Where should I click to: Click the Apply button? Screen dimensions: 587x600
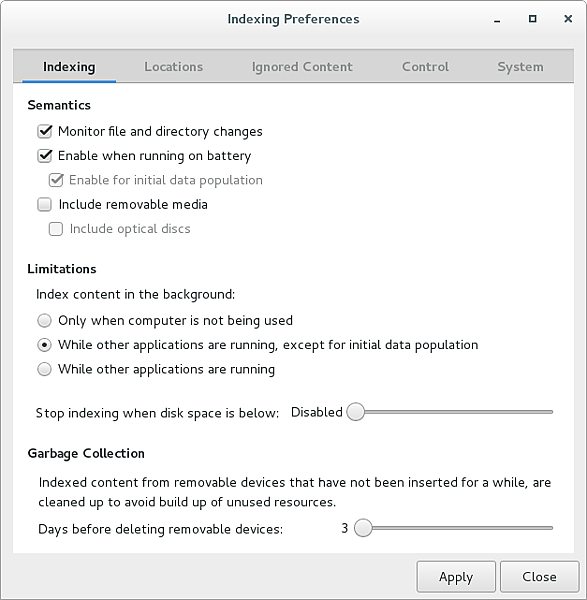456,577
